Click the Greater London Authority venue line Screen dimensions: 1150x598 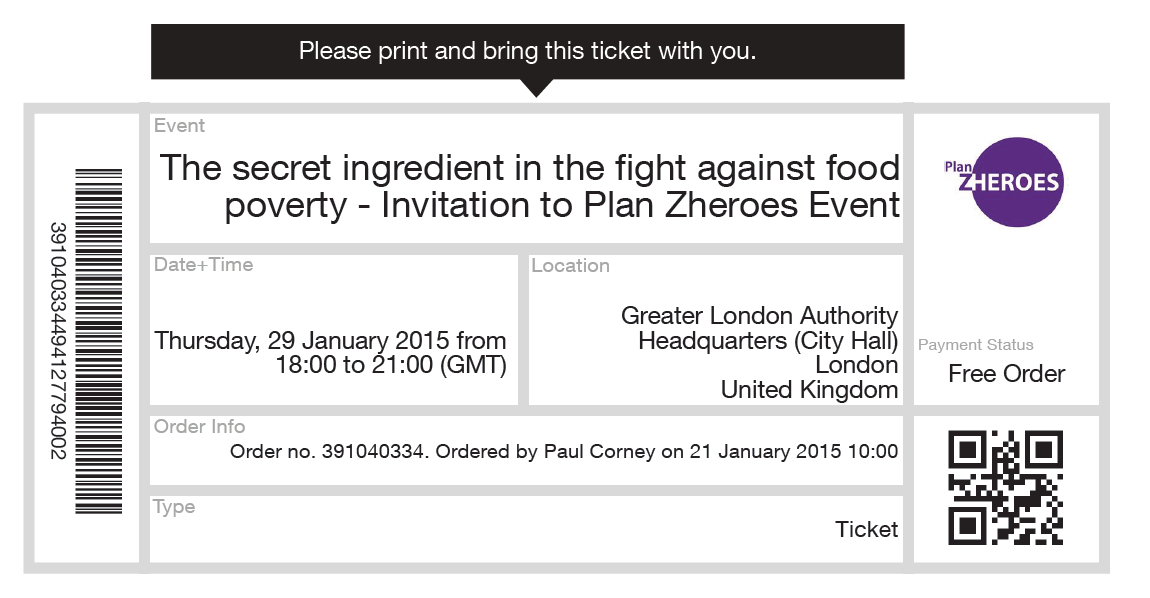[759, 316]
